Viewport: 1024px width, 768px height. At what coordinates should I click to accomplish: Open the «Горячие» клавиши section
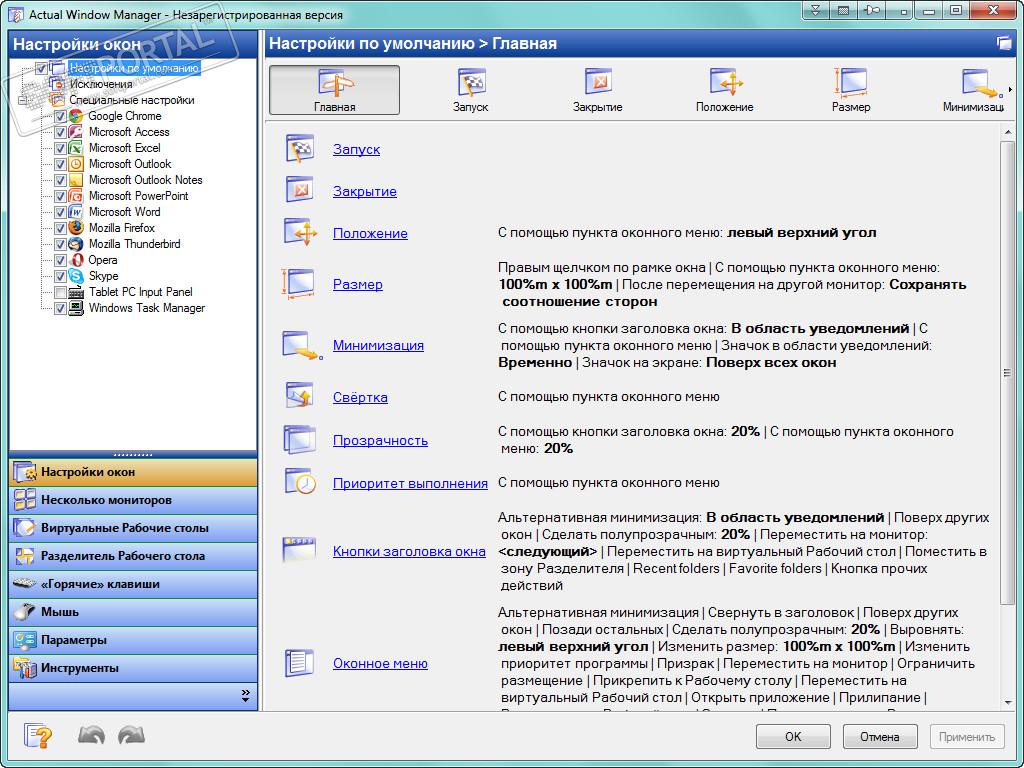click(133, 584)
